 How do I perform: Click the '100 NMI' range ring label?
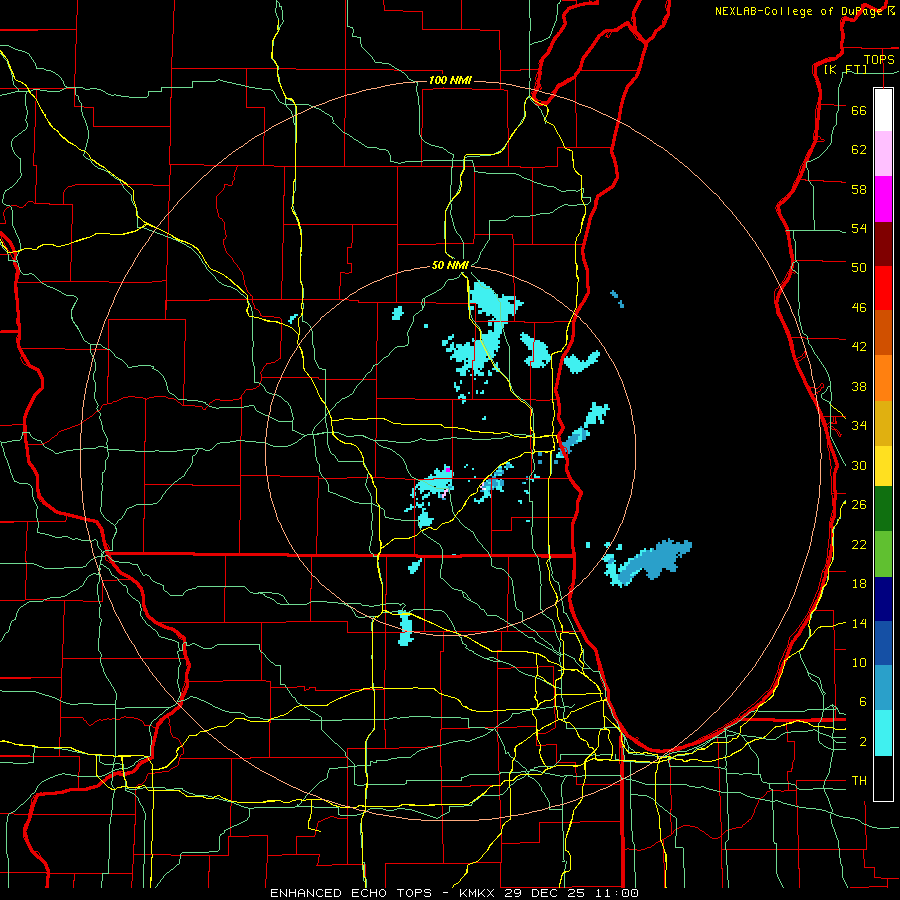coord(450,80)
